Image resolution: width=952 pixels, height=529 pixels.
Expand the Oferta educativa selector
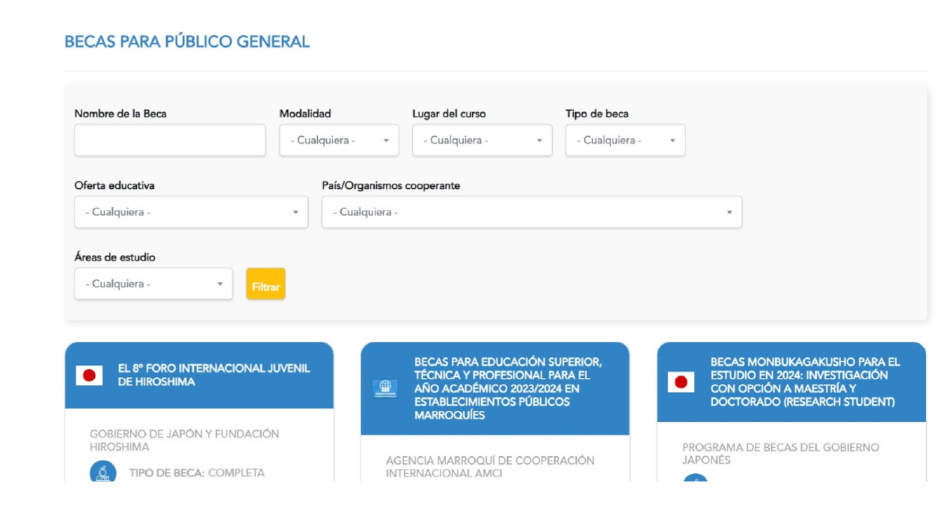click(191, 212)
